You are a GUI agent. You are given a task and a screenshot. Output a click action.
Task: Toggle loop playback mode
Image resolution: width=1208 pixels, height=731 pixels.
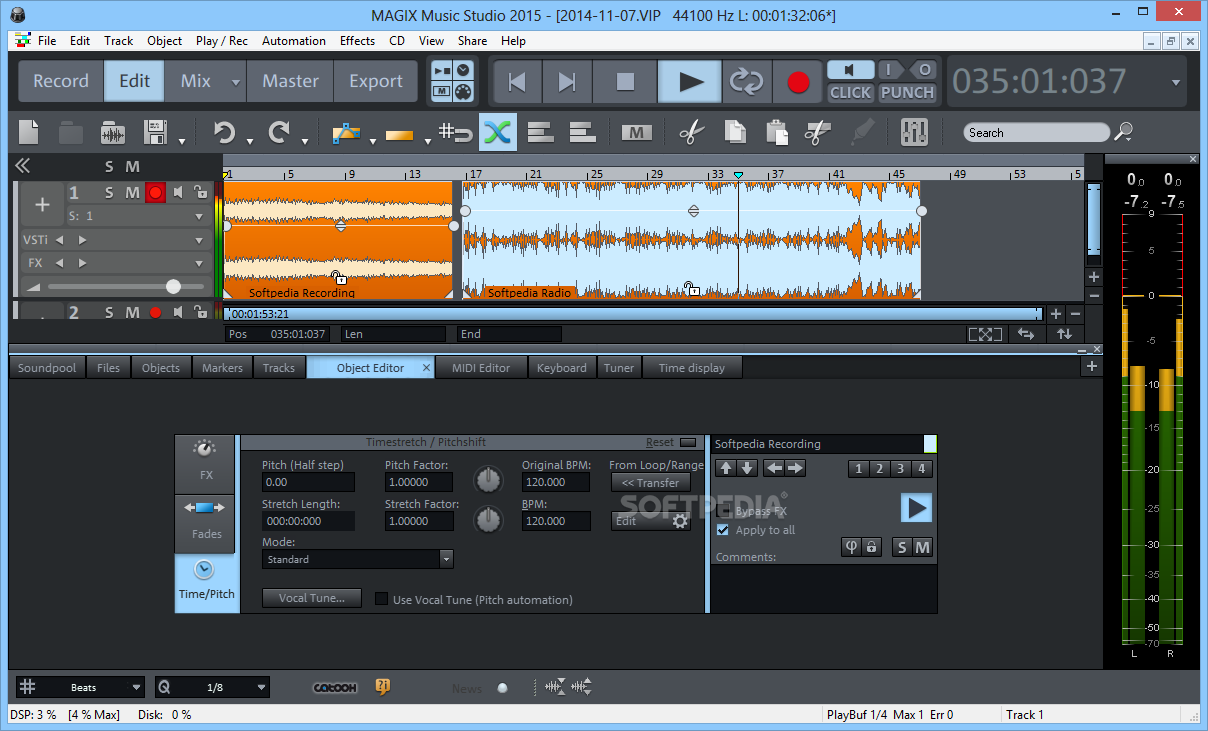pos(746,82)
